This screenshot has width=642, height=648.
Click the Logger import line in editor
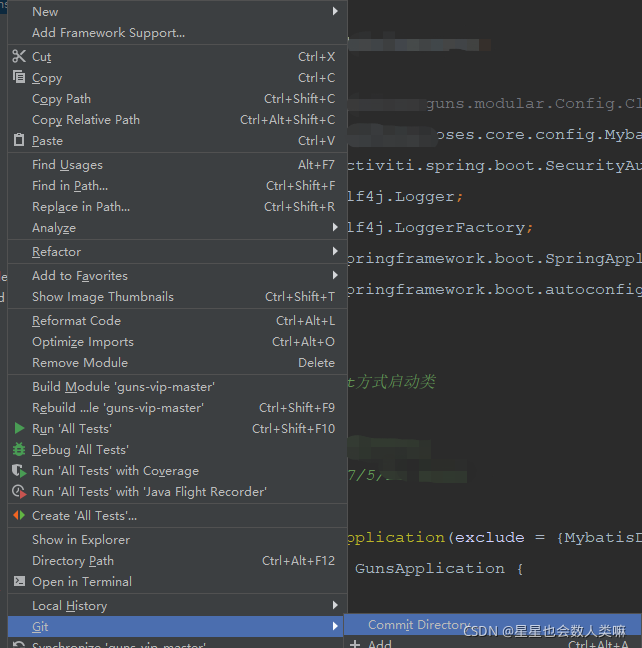pos(405,197)
